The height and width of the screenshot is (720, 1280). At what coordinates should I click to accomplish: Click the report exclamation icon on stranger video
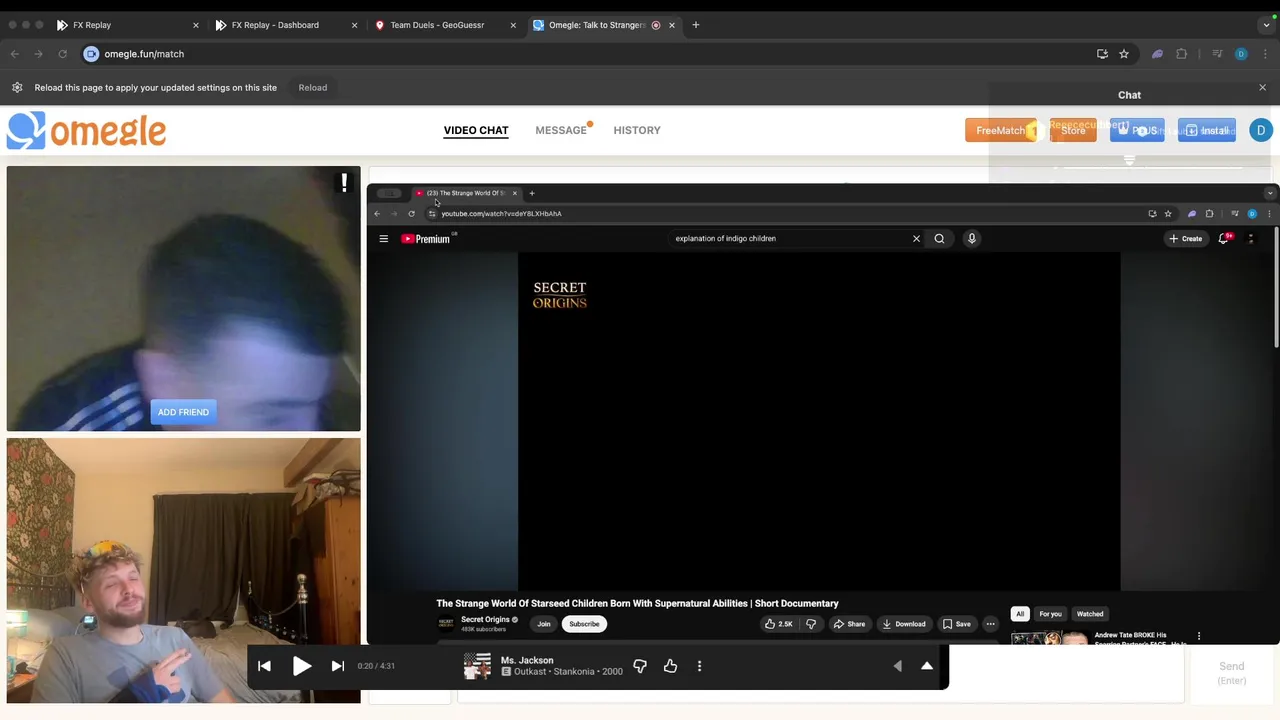(344, 183)
